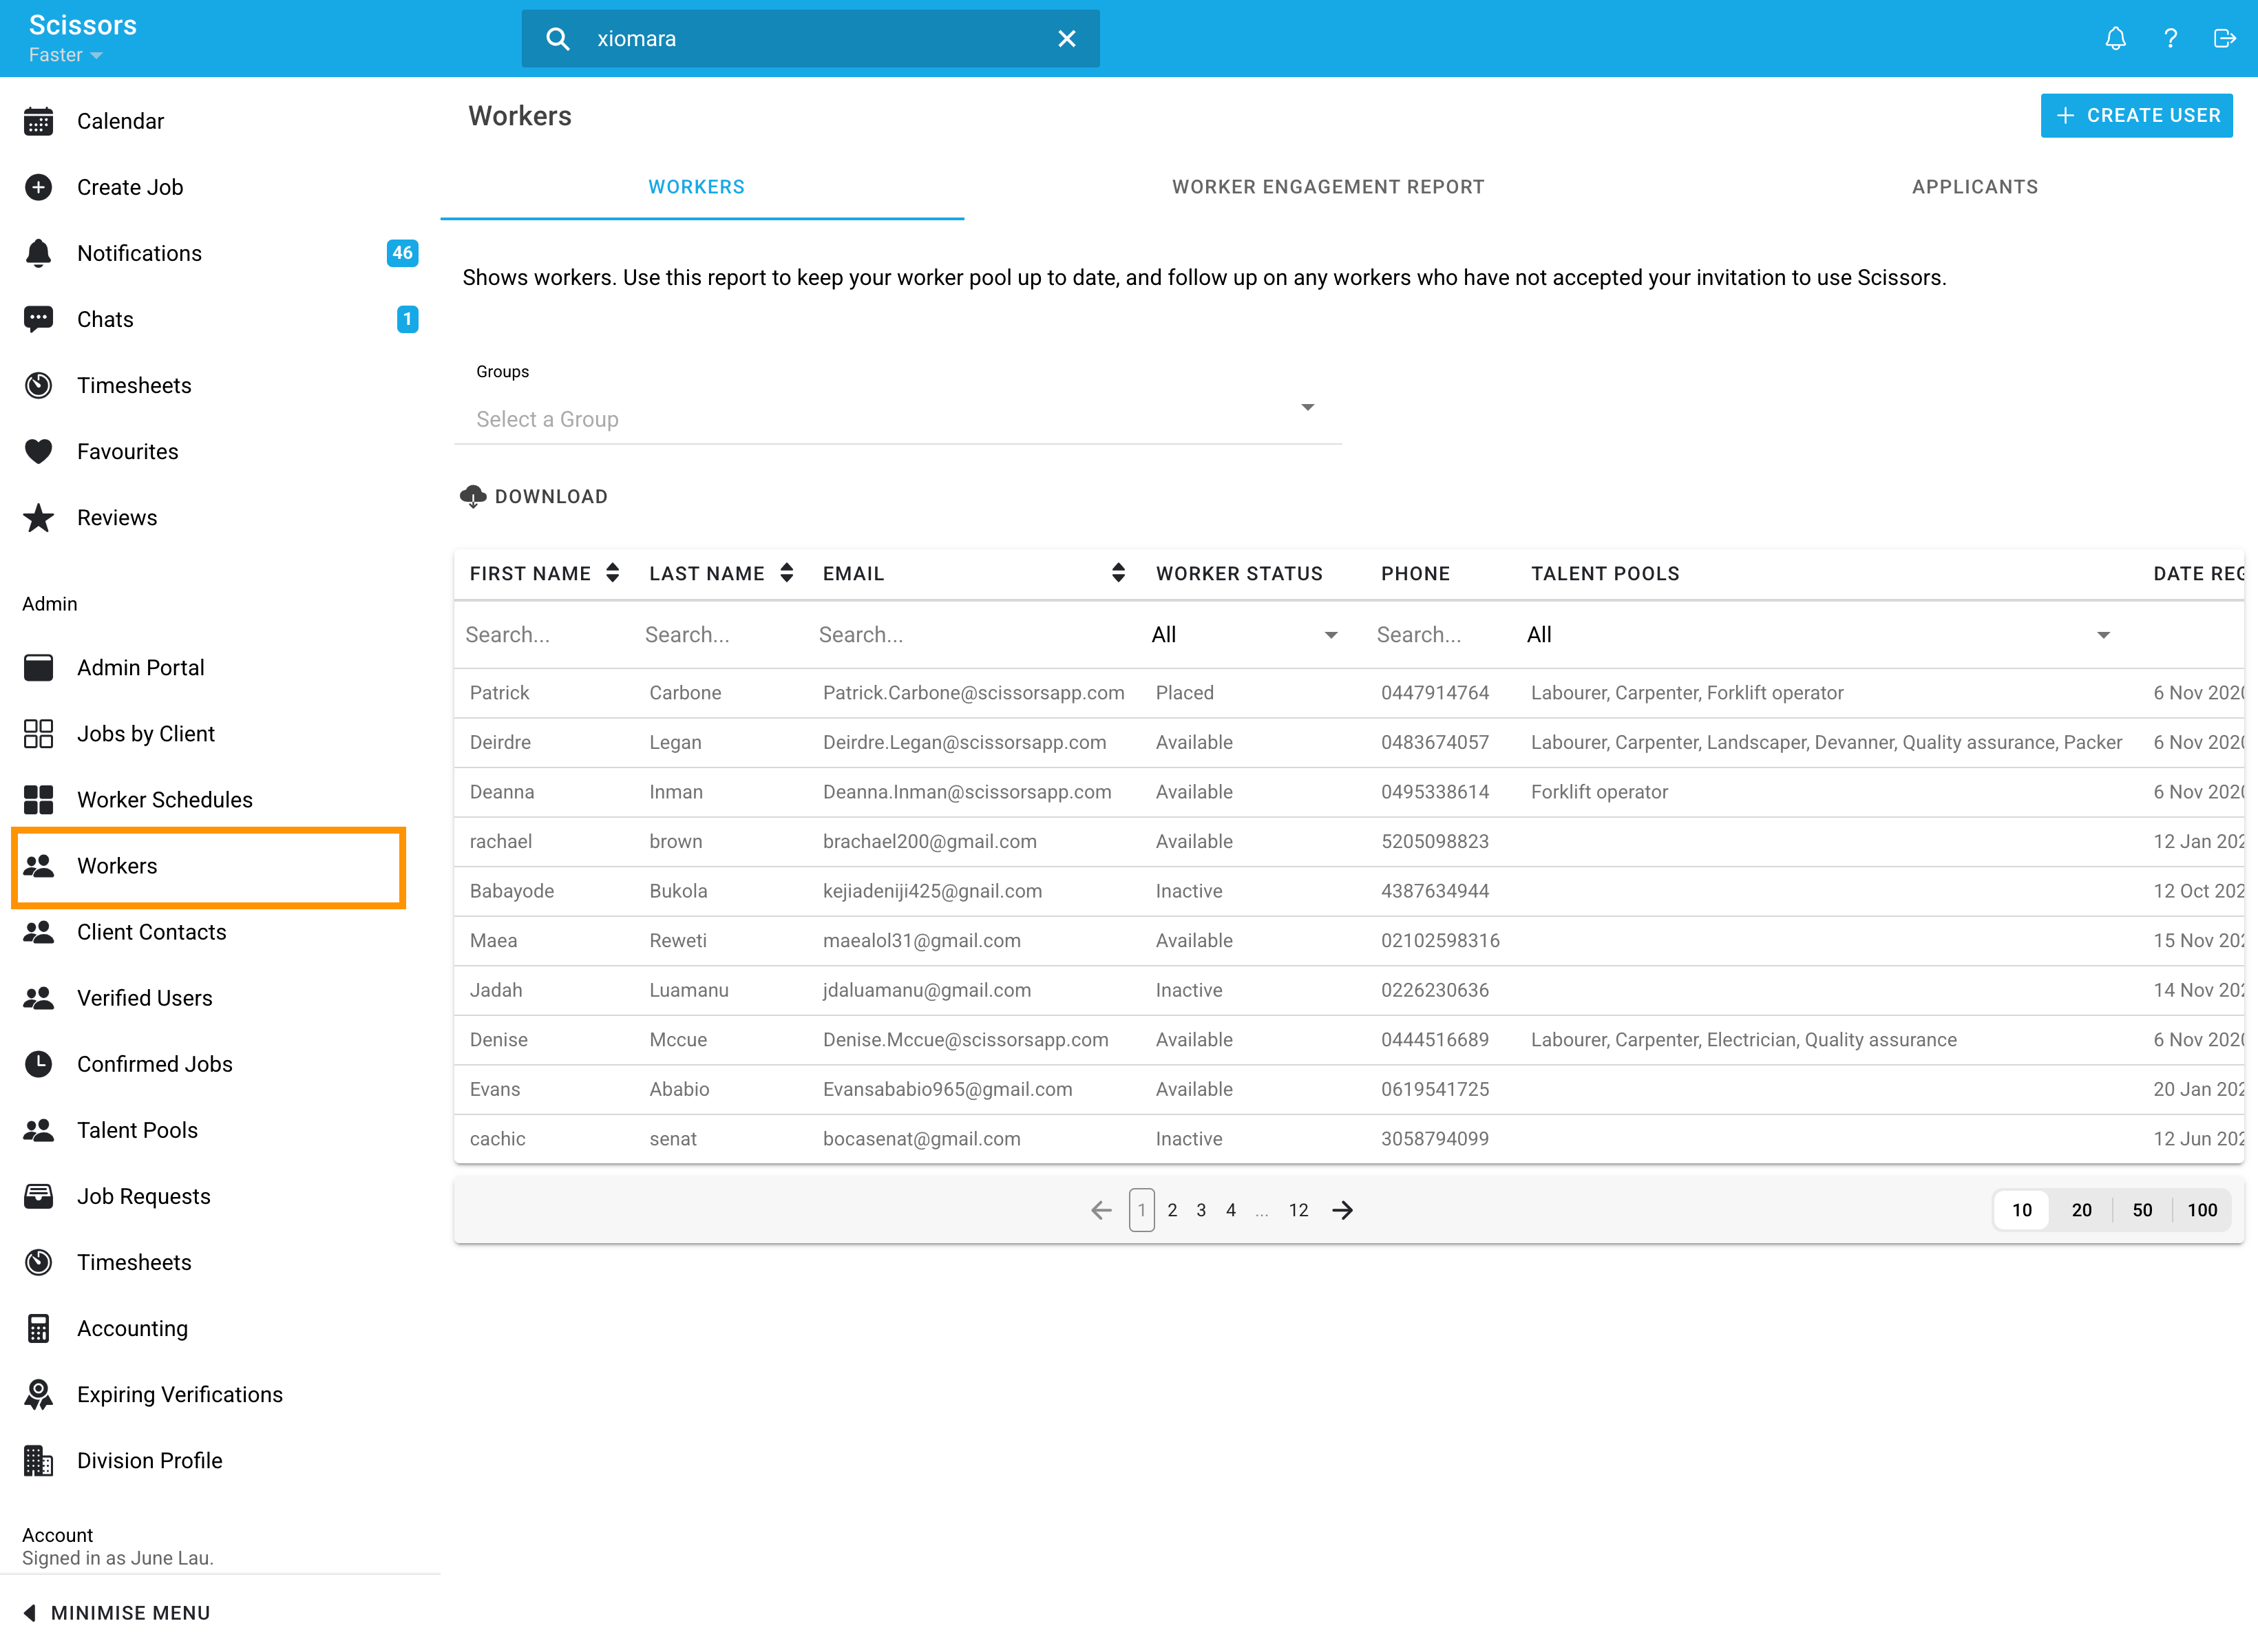Screen dimensions: 2258x1652
Task: Open the Admin Portal icon
Action: point(38,667)
